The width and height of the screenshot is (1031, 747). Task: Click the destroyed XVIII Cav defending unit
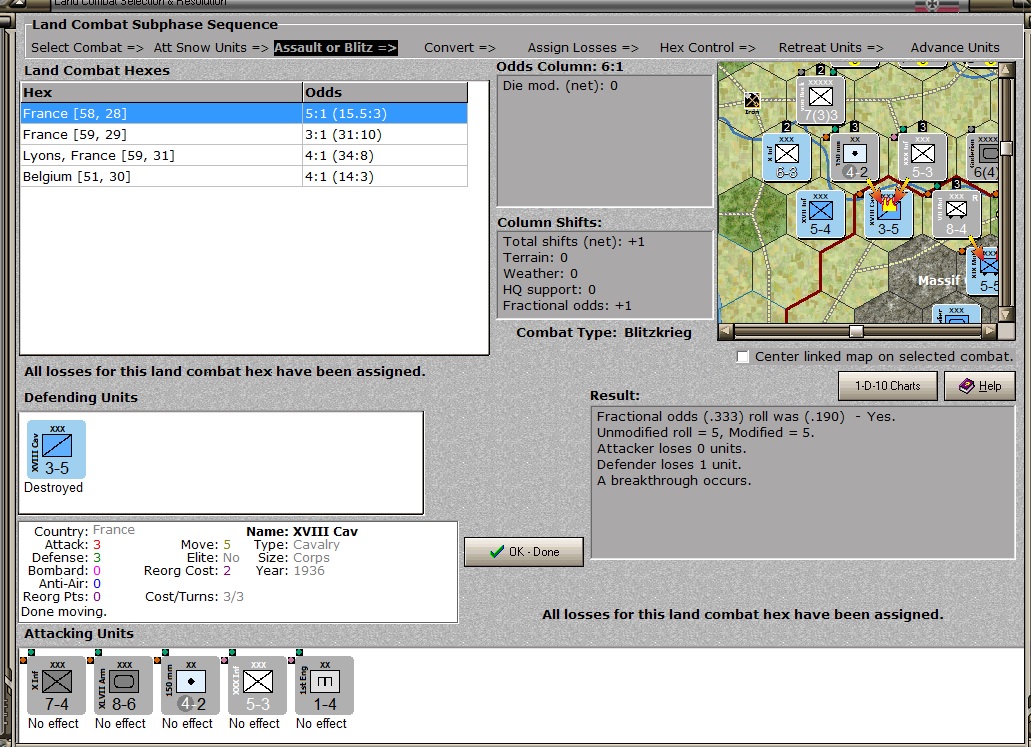click(57, 449)
